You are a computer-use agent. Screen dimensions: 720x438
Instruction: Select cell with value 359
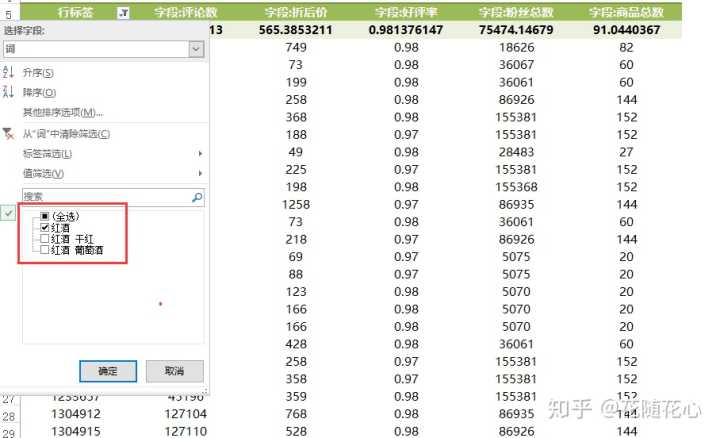tap(296, 396)
